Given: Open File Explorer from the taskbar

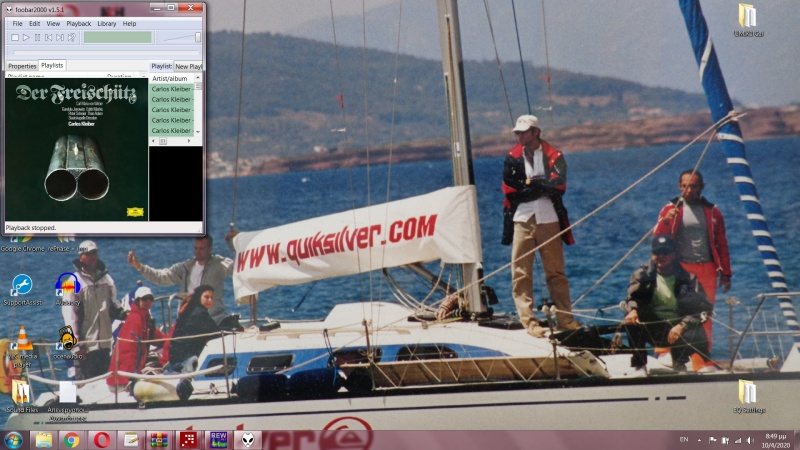Looking at the screenshot, I should 43,440.
